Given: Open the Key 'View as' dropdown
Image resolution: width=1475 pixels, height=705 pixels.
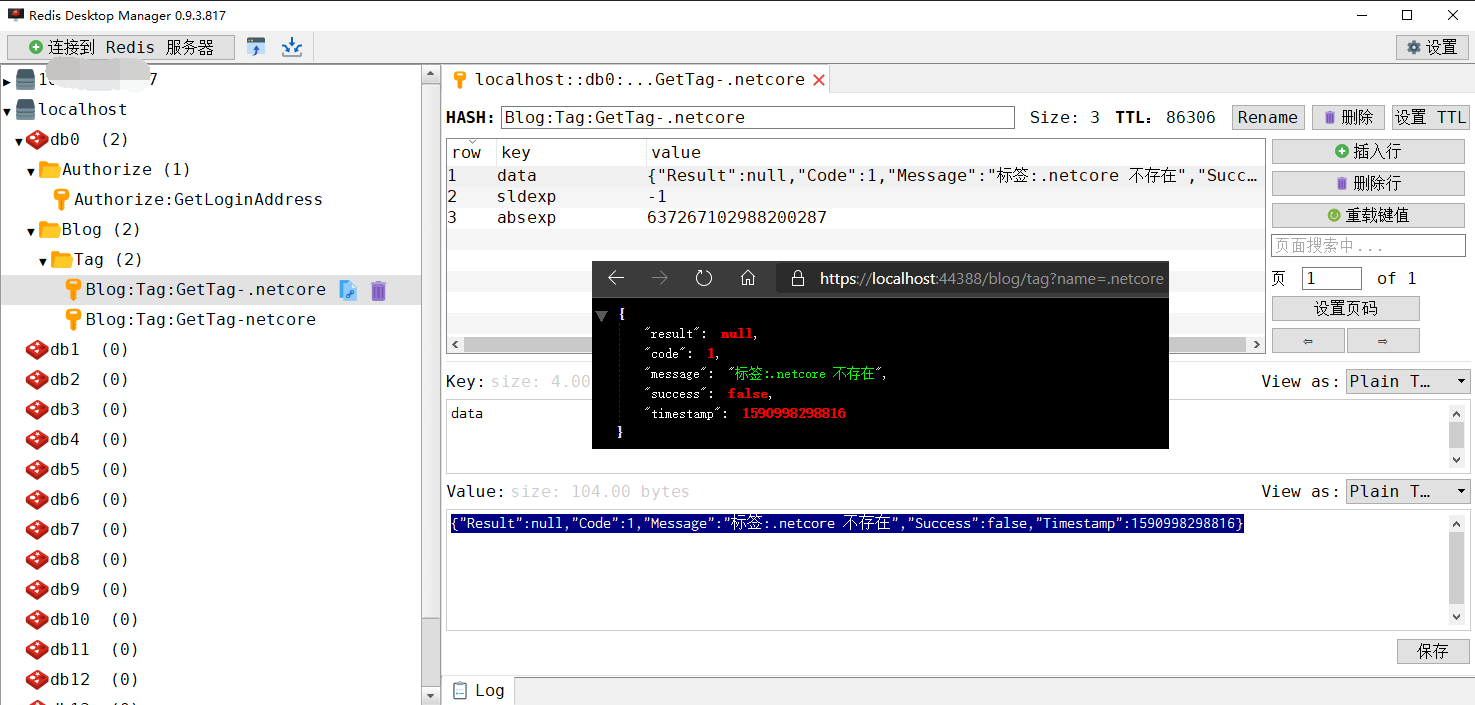Looking at the screenshot, I should (1407, 381).
